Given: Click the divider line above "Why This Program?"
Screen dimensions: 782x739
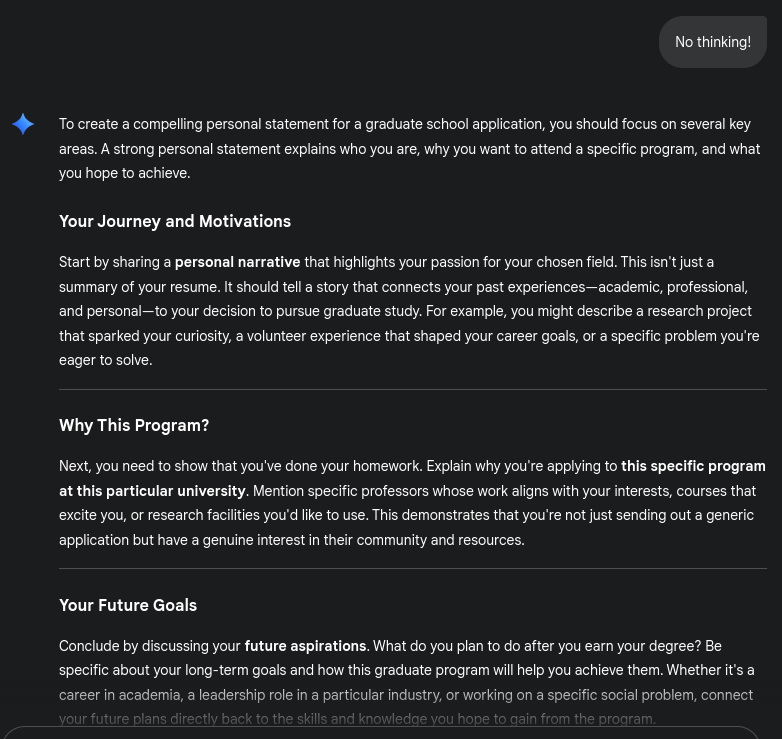Looking at the screenshot, I should tap(412, 389).
